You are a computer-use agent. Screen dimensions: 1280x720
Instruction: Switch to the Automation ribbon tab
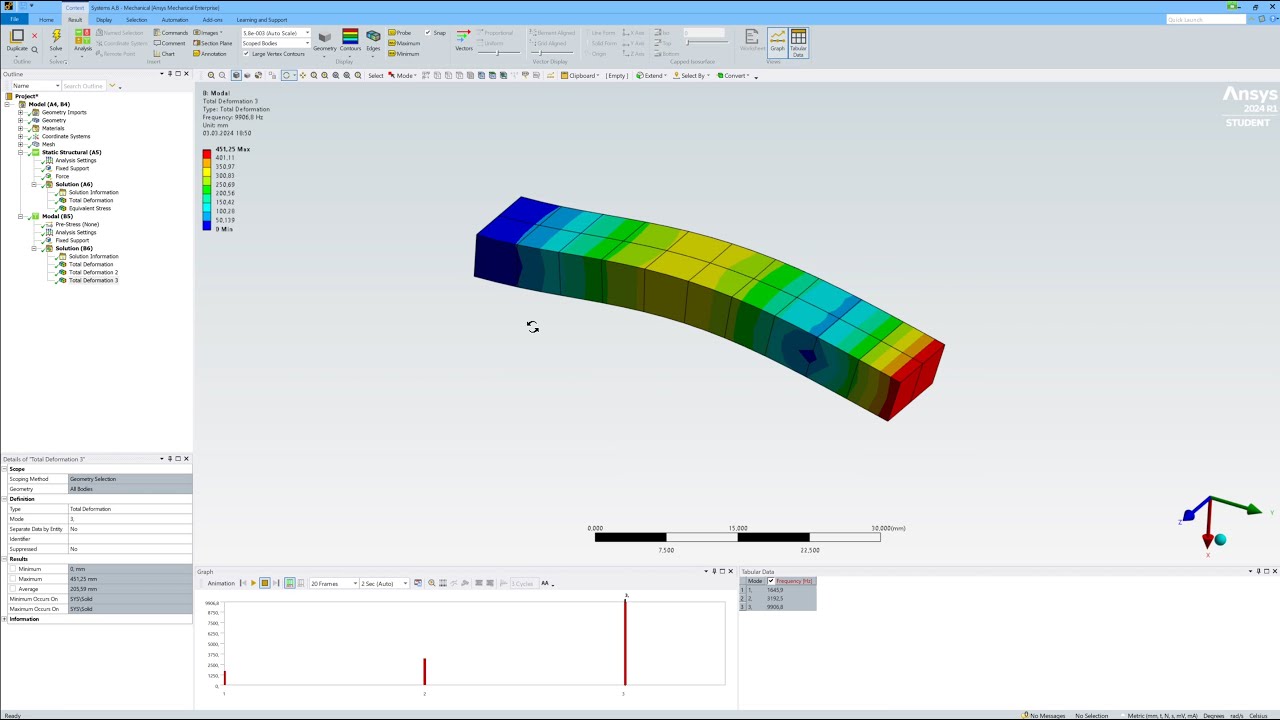(175, 19)
